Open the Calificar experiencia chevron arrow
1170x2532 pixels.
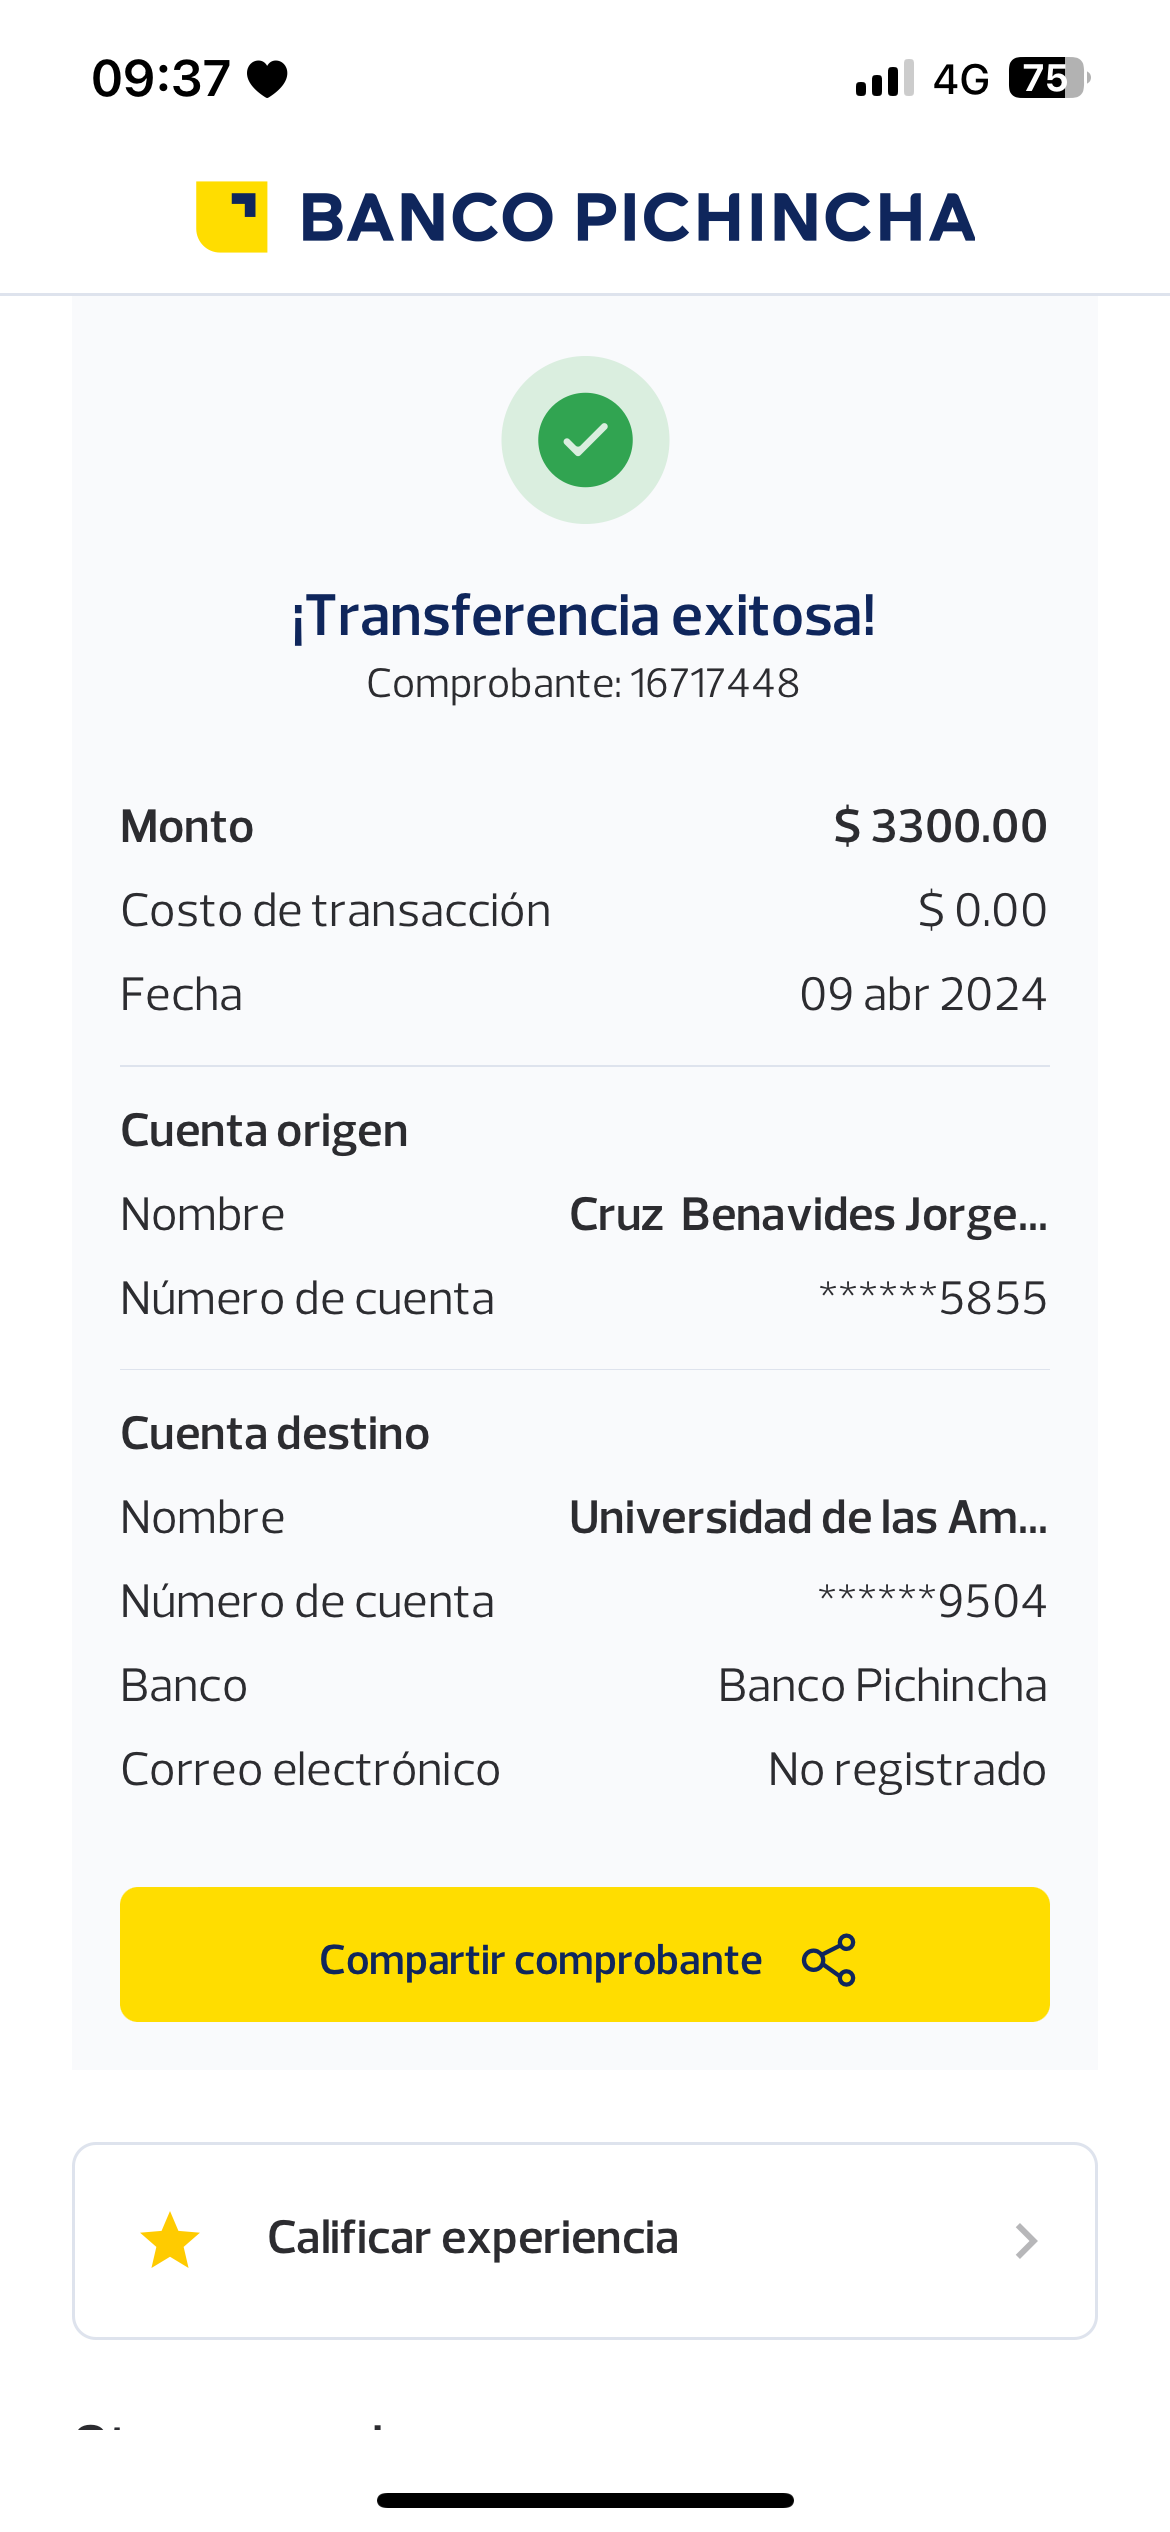pos(1026,2241)
